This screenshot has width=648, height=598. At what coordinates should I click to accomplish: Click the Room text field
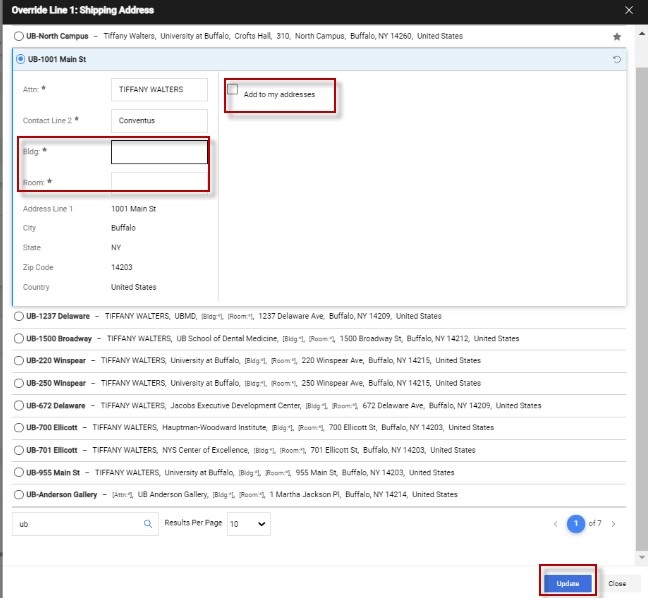point(159,182)
